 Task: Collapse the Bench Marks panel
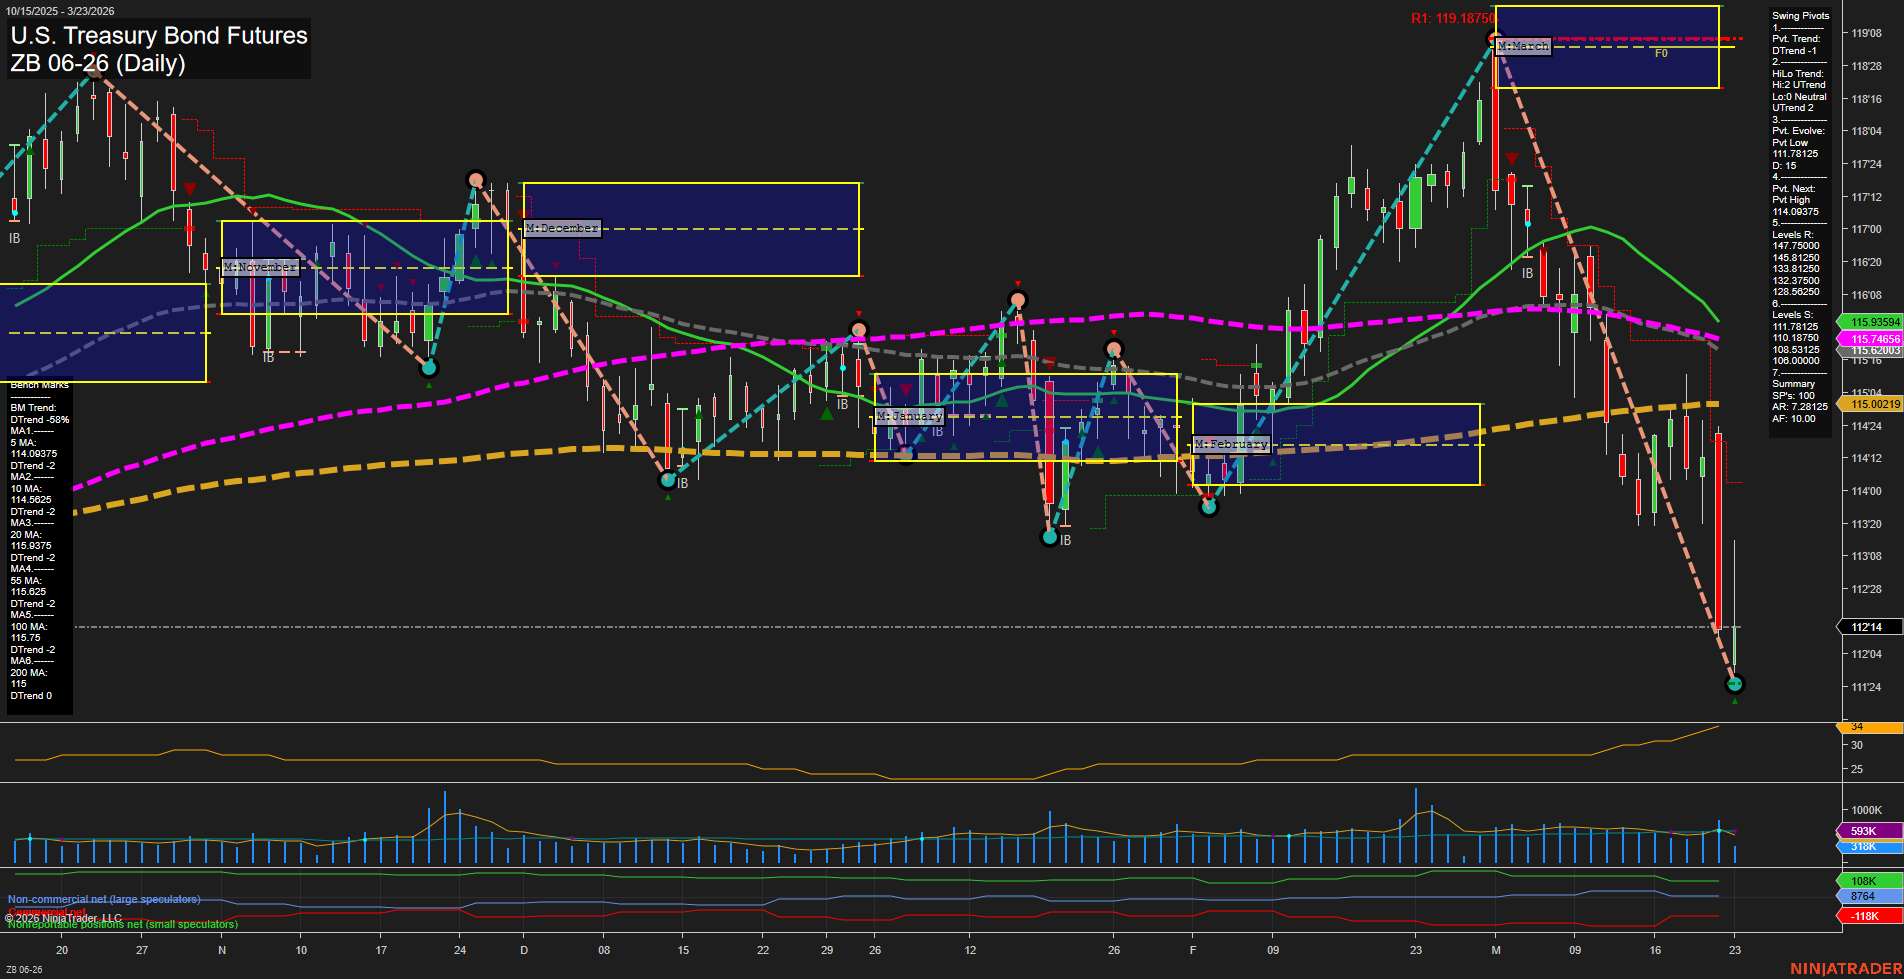pyautogui.click(x=38, y=384)
